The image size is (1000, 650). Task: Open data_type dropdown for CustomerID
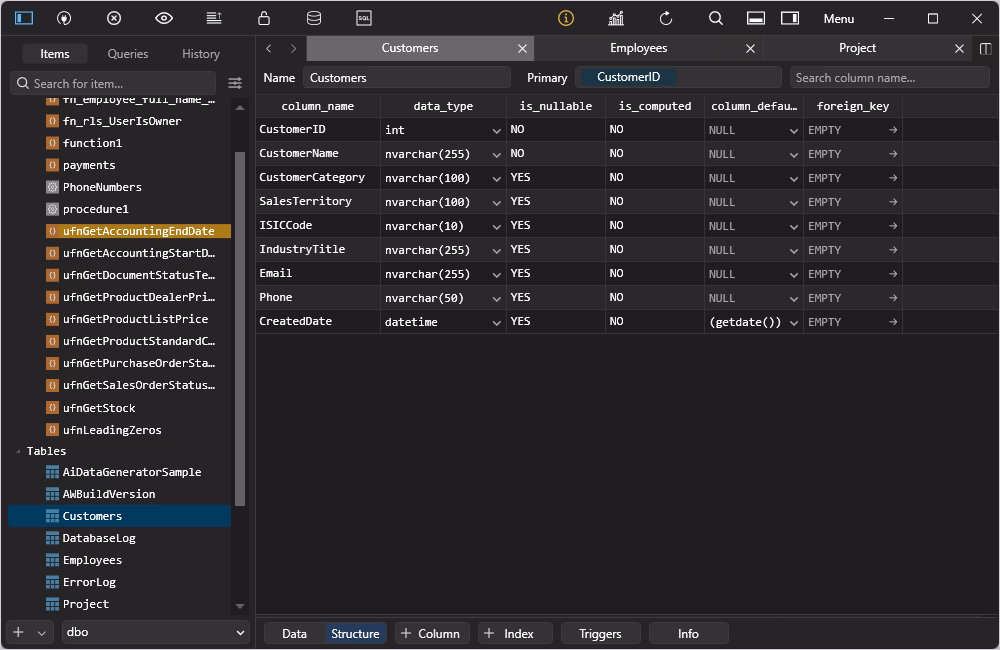click(x=496, y=131)
